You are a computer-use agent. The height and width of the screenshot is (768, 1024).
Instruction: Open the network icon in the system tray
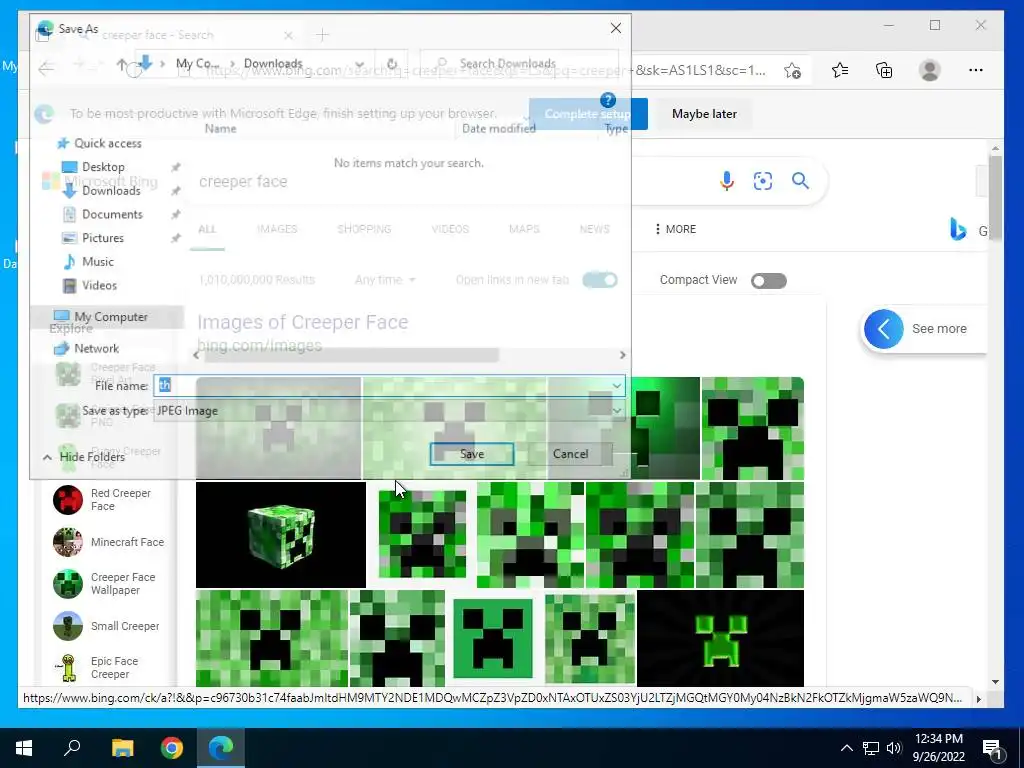pyautogui.click(x=871, y=748)
